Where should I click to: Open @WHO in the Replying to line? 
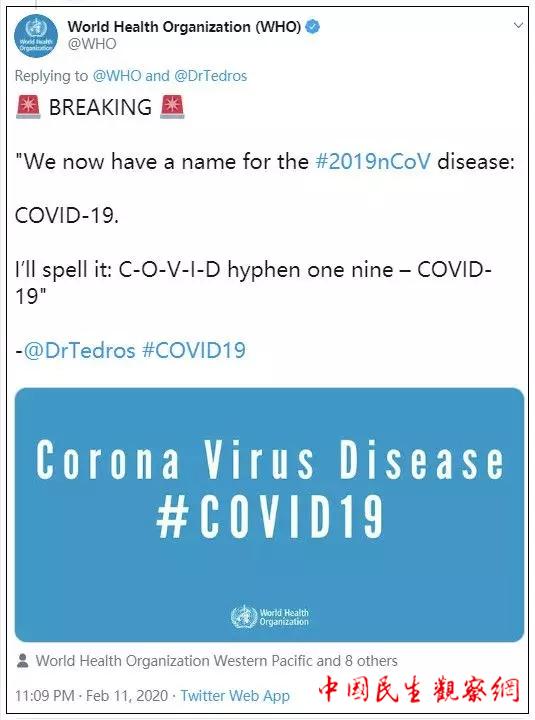[x=117, y=76]
